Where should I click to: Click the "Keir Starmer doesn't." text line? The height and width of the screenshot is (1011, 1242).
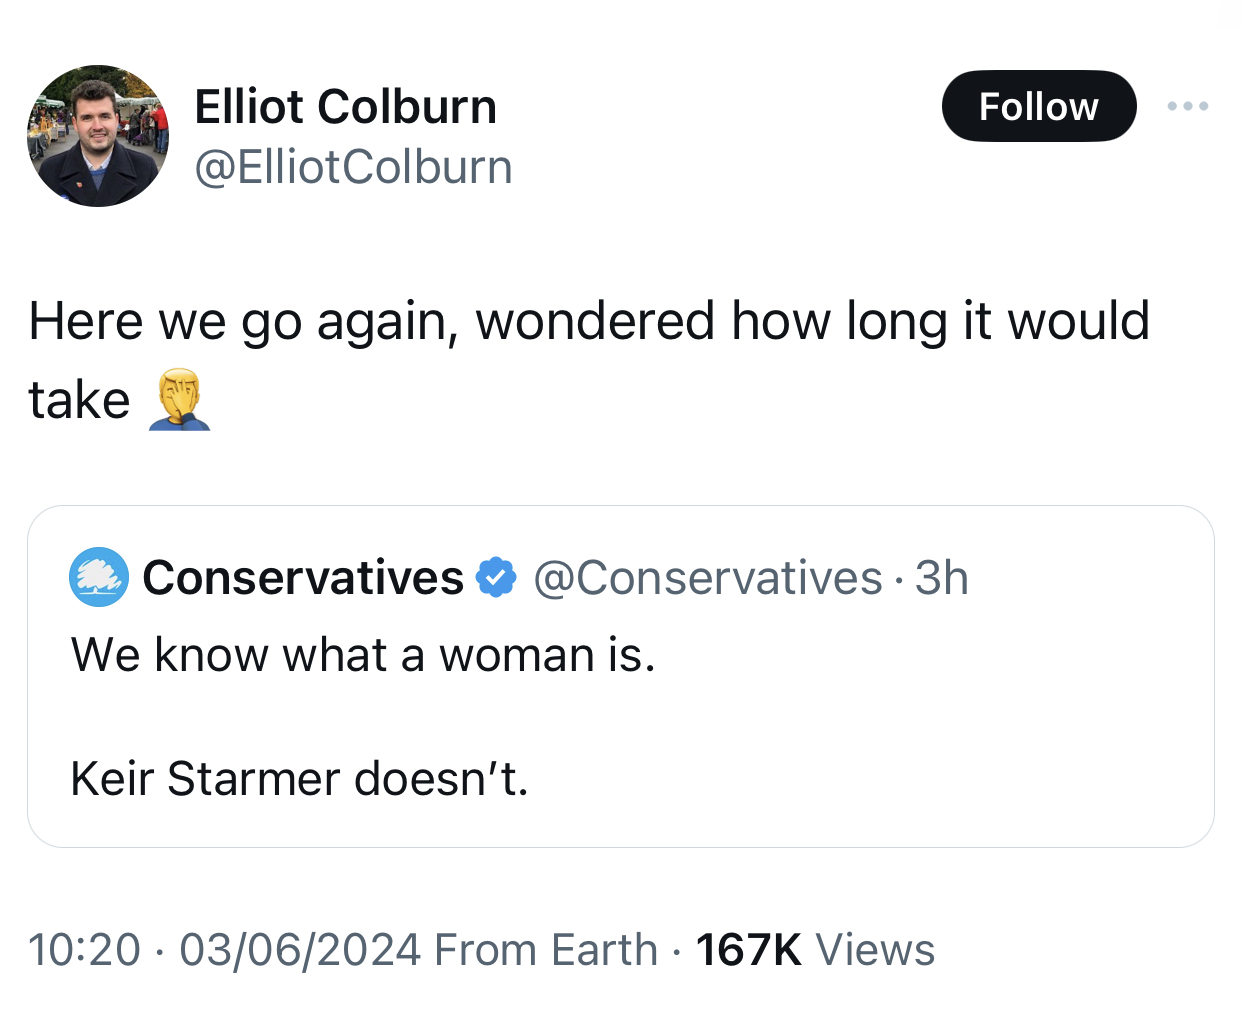[299, 778]
